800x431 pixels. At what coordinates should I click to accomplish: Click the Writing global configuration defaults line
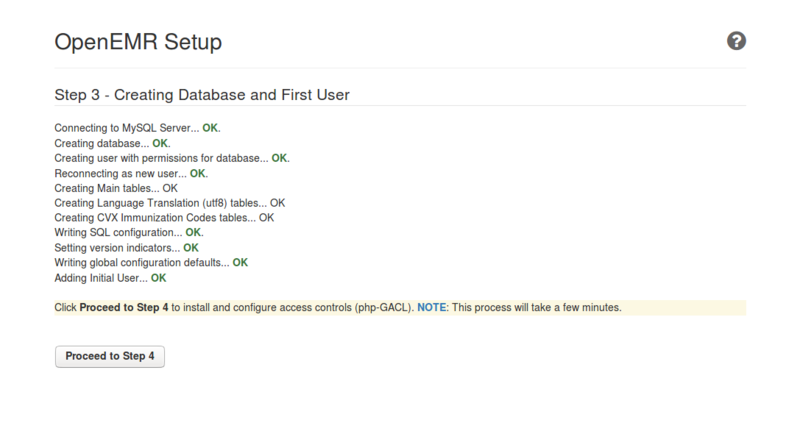click(x=141, y=262)
